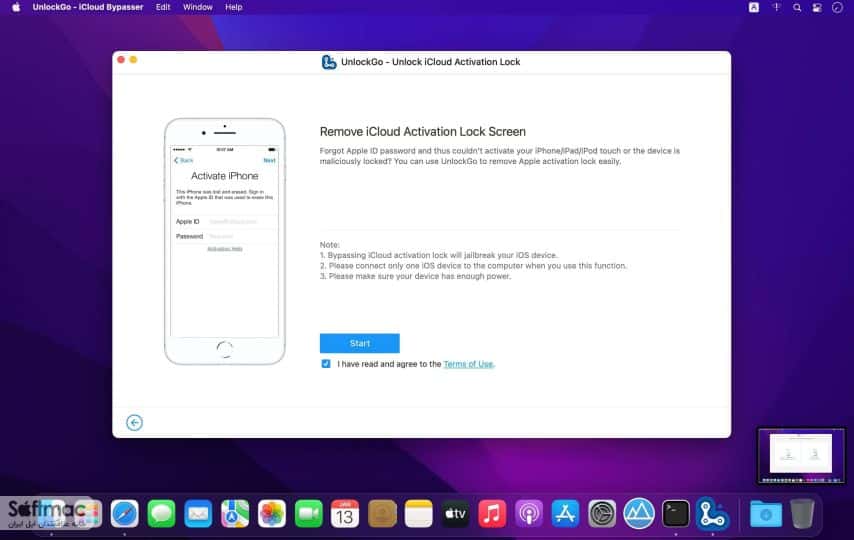The width and height of the screenshot is (854, 540).
Task: Open Notes from the Dock
Action: click(418, 513)
